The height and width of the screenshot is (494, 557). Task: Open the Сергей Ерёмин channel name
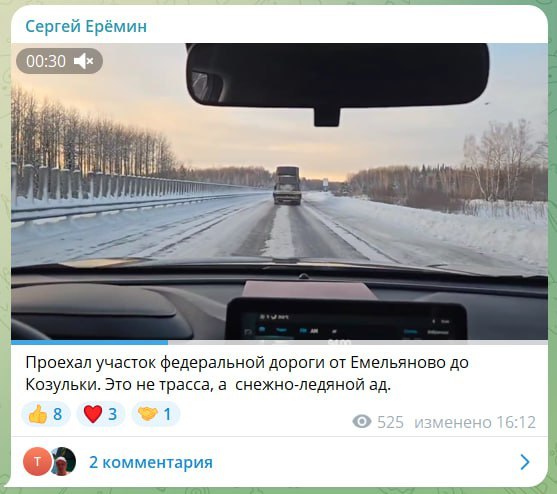click(86, 26)
